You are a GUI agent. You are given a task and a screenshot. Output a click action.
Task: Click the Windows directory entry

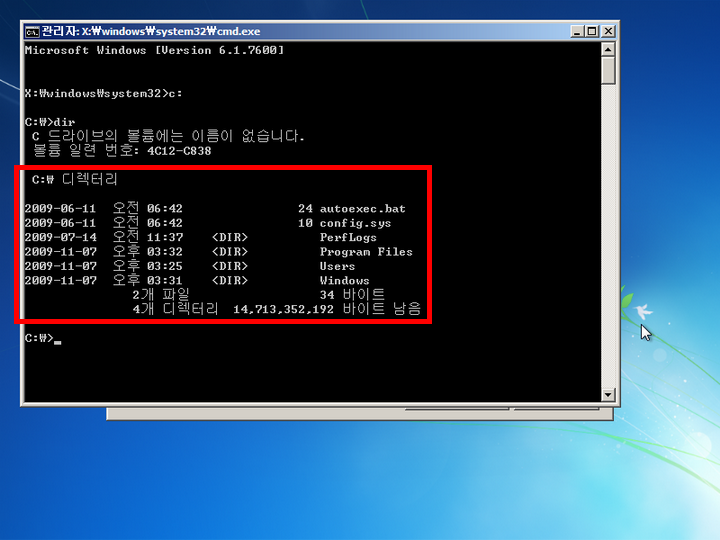pos(344,281)
